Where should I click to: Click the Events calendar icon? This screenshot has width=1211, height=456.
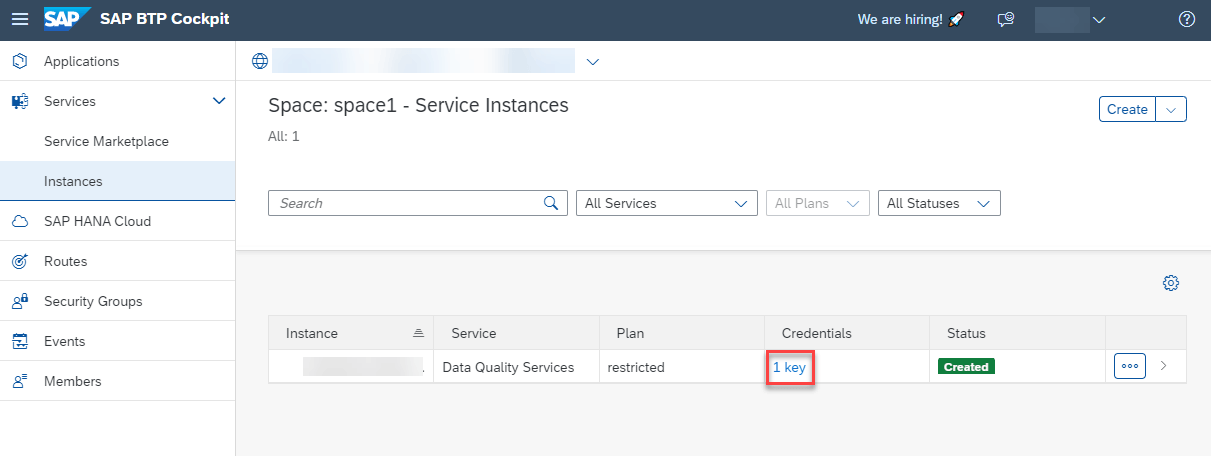click(19, 341)
